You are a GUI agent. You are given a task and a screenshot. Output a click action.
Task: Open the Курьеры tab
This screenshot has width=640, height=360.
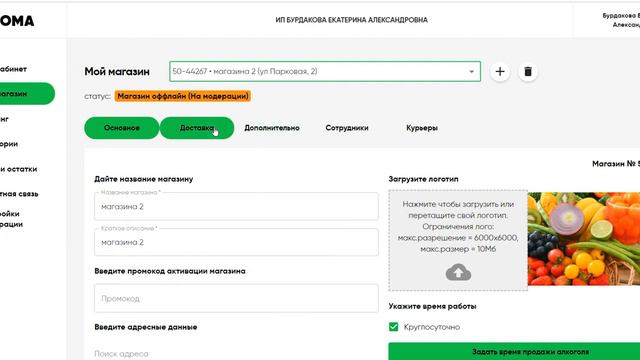click(x=422, y=128)
